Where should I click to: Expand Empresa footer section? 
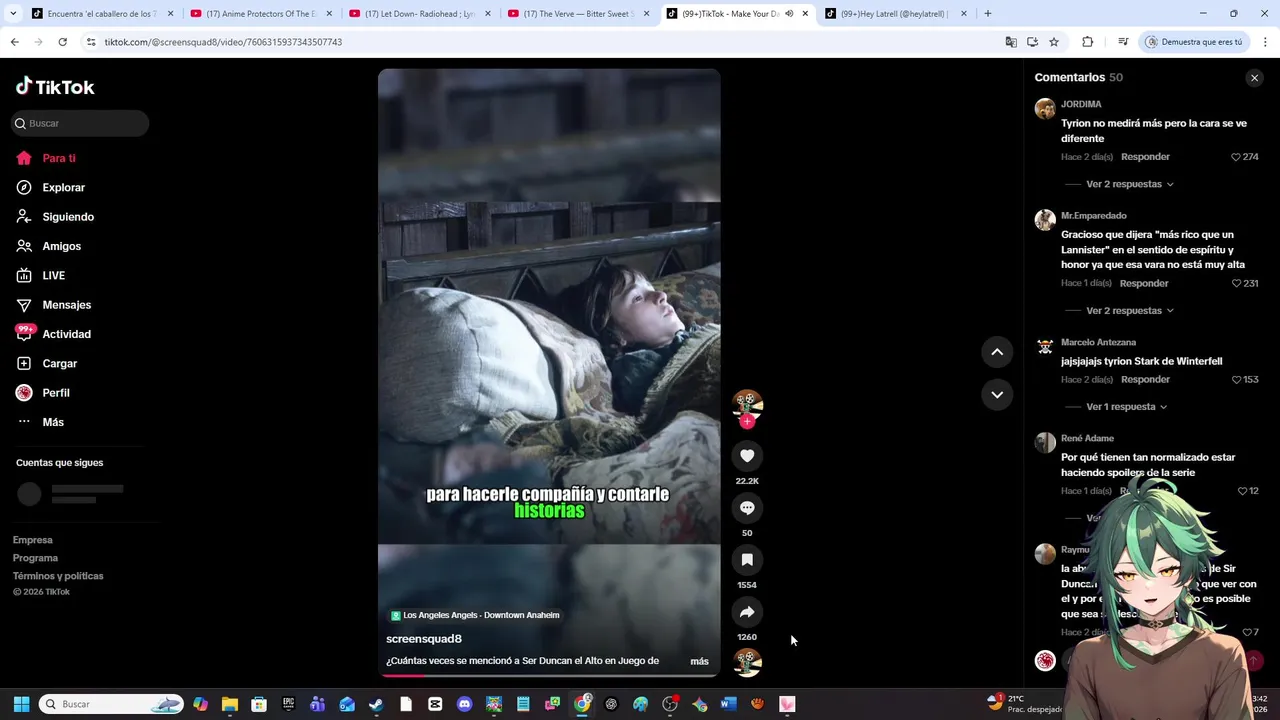click(33, 540)
